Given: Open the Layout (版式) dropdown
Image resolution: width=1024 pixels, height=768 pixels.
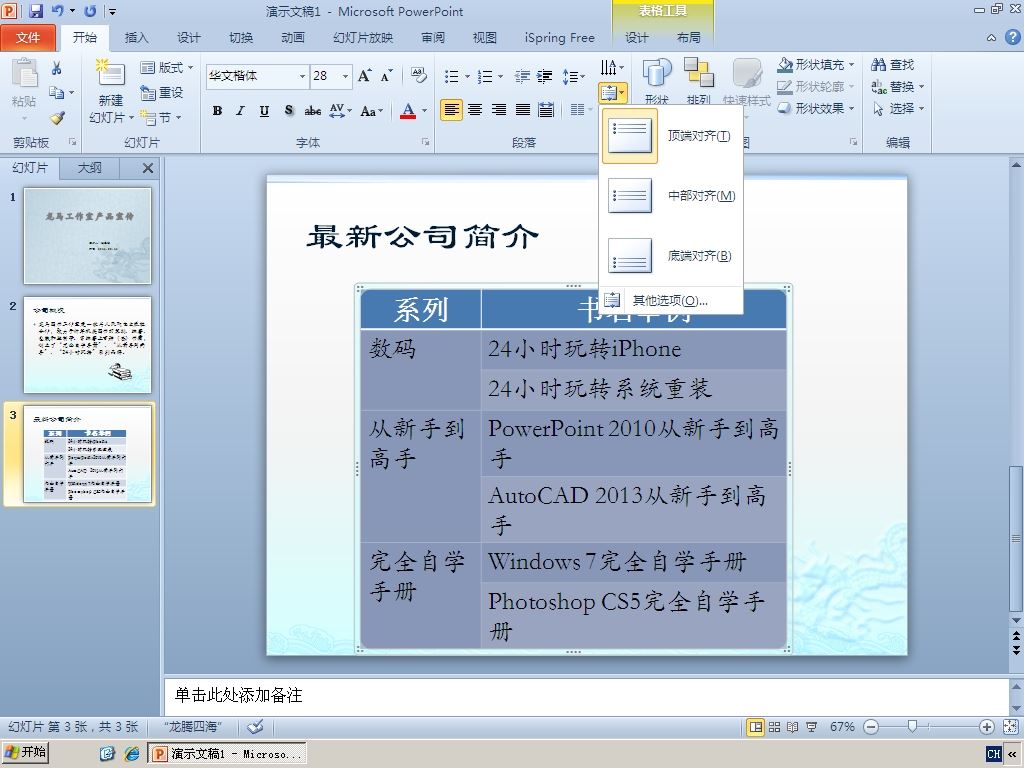Looking at the screenshot, I should (x=167, y=67).
